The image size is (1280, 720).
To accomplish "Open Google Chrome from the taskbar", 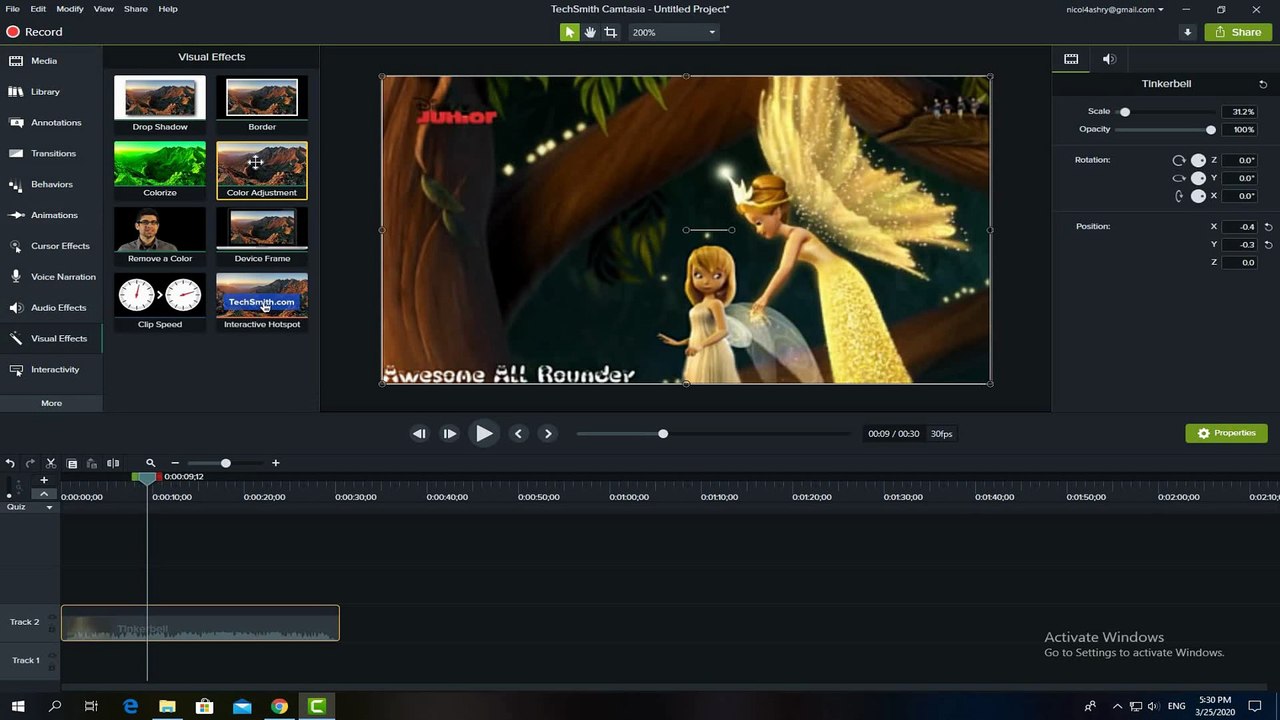I will [279, 707].
